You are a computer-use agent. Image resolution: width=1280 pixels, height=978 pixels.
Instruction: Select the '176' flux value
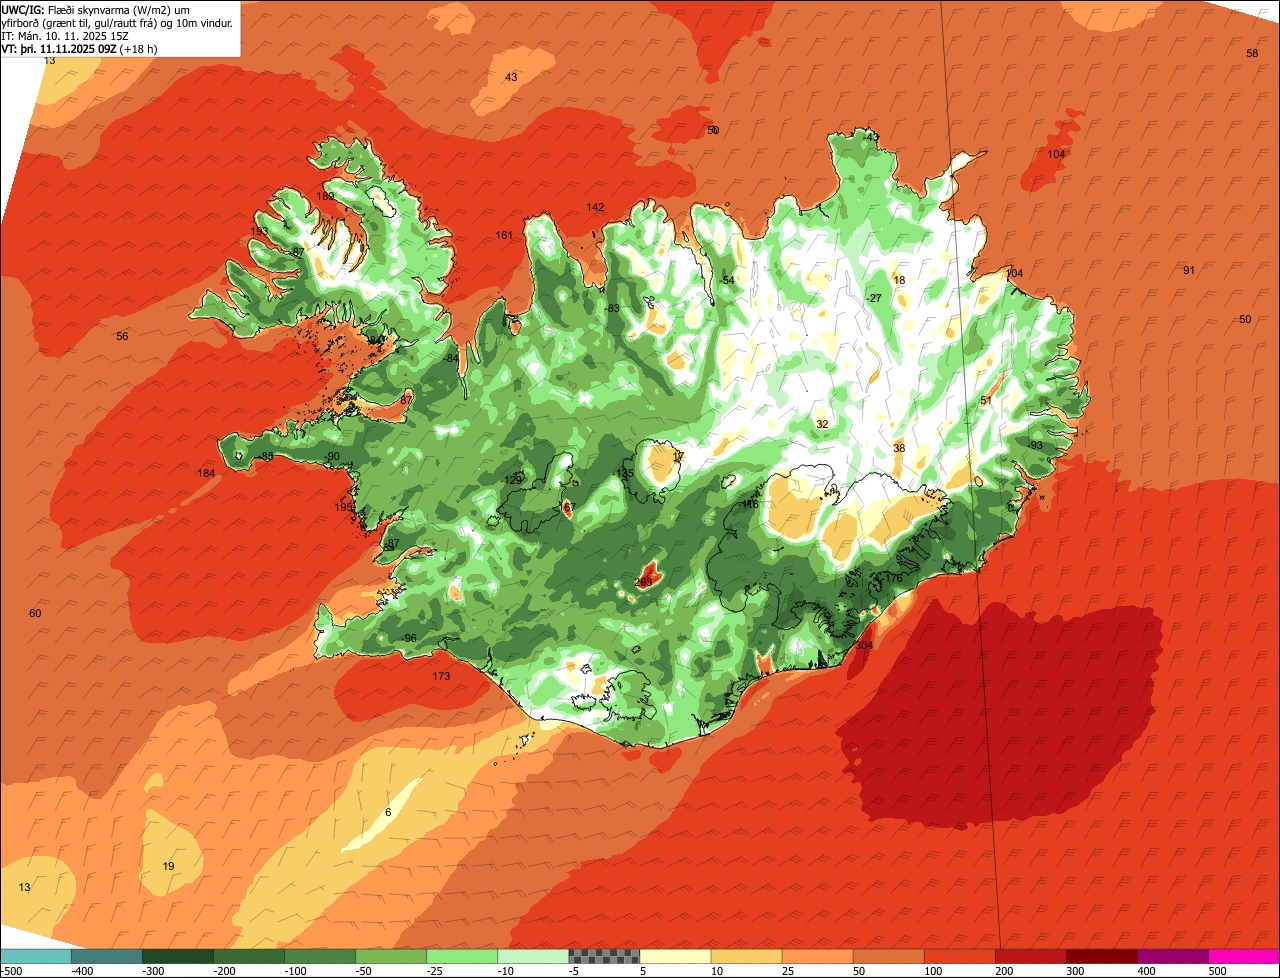pos(894,578)
